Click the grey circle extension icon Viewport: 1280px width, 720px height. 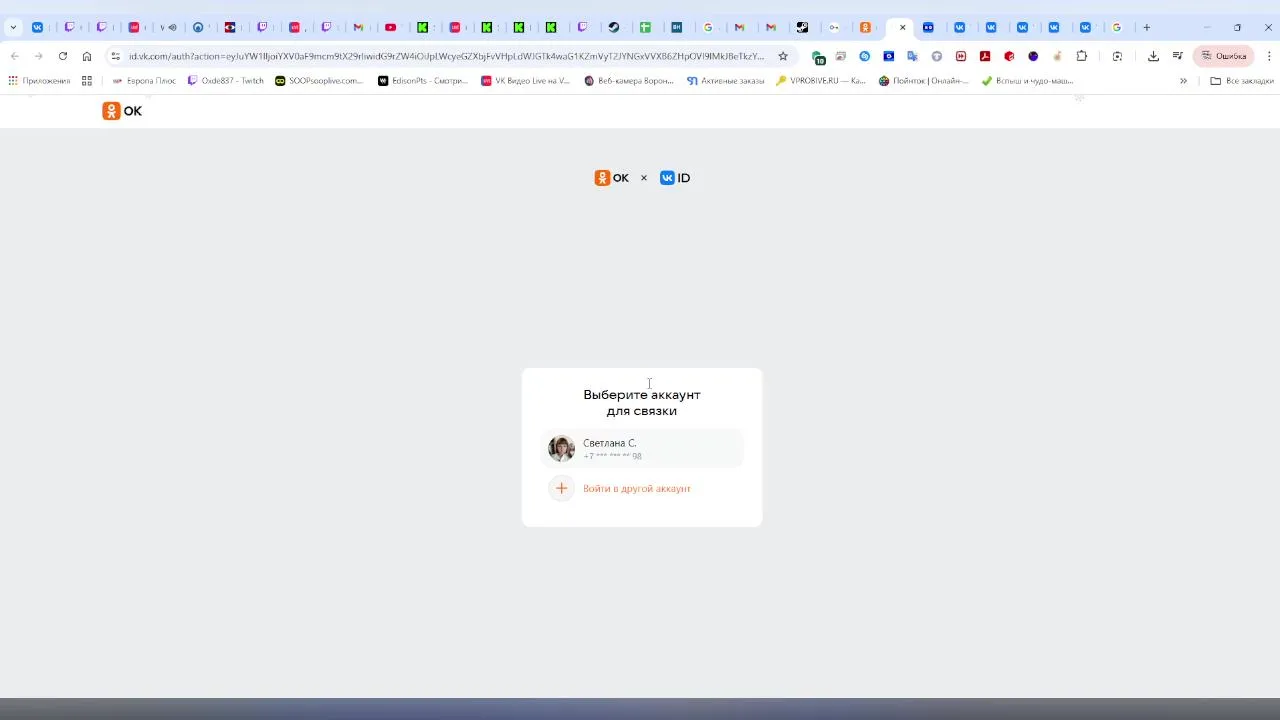[937, 56]
